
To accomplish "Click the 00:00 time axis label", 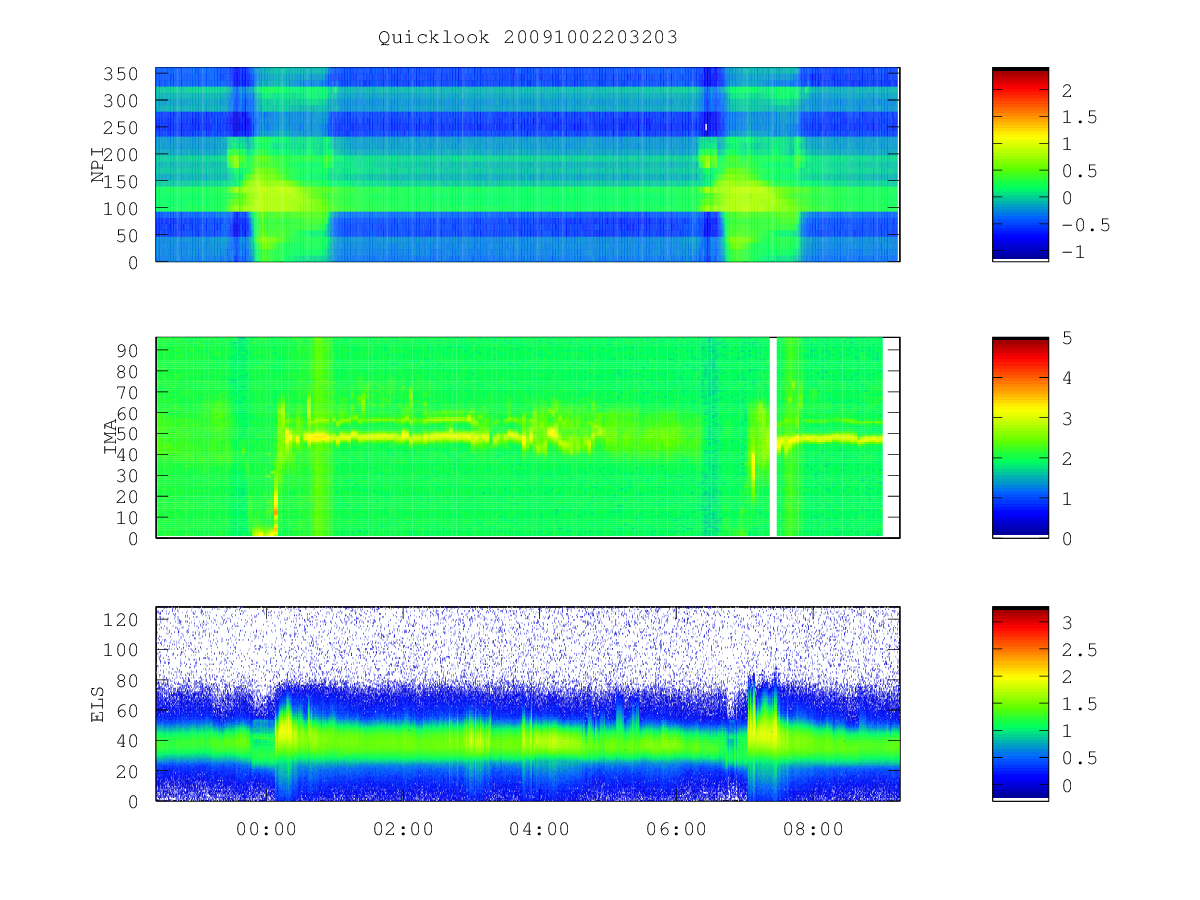I will coord(267,829).
